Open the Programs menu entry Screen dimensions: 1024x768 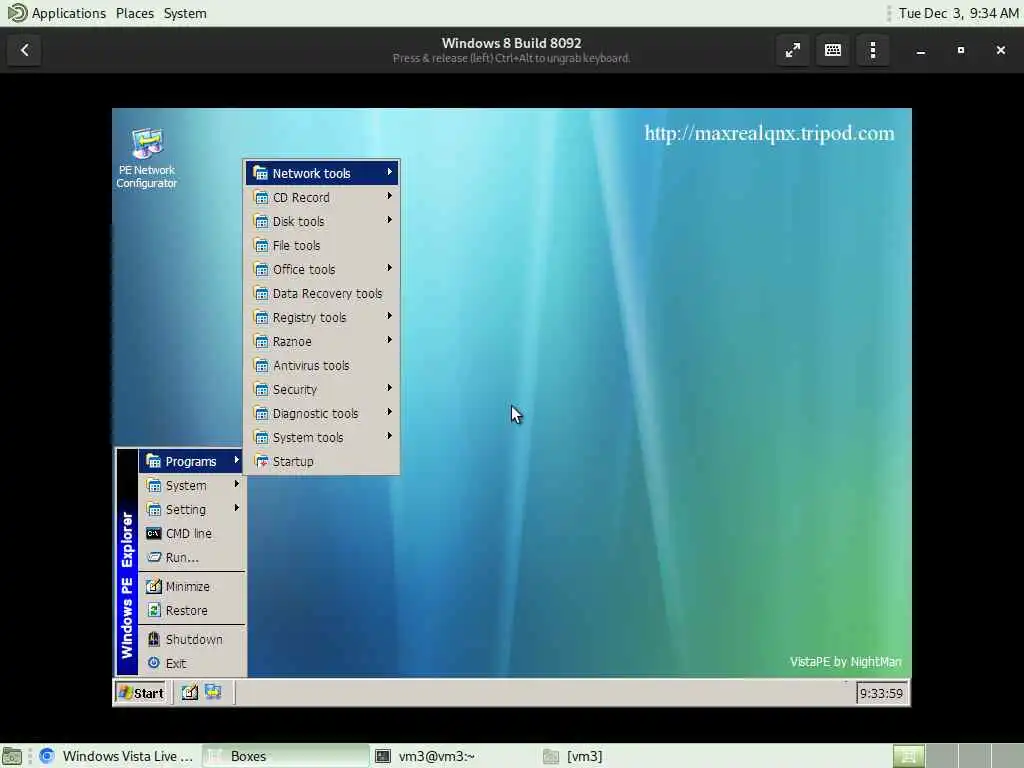191,461
